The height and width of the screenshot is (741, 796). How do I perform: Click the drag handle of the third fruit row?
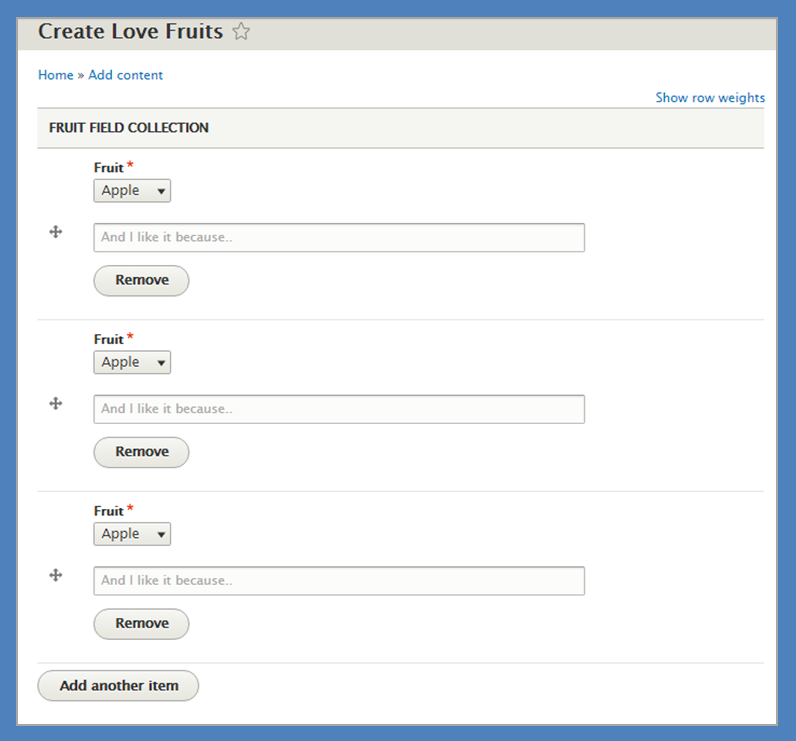click(x=56, y=575)
